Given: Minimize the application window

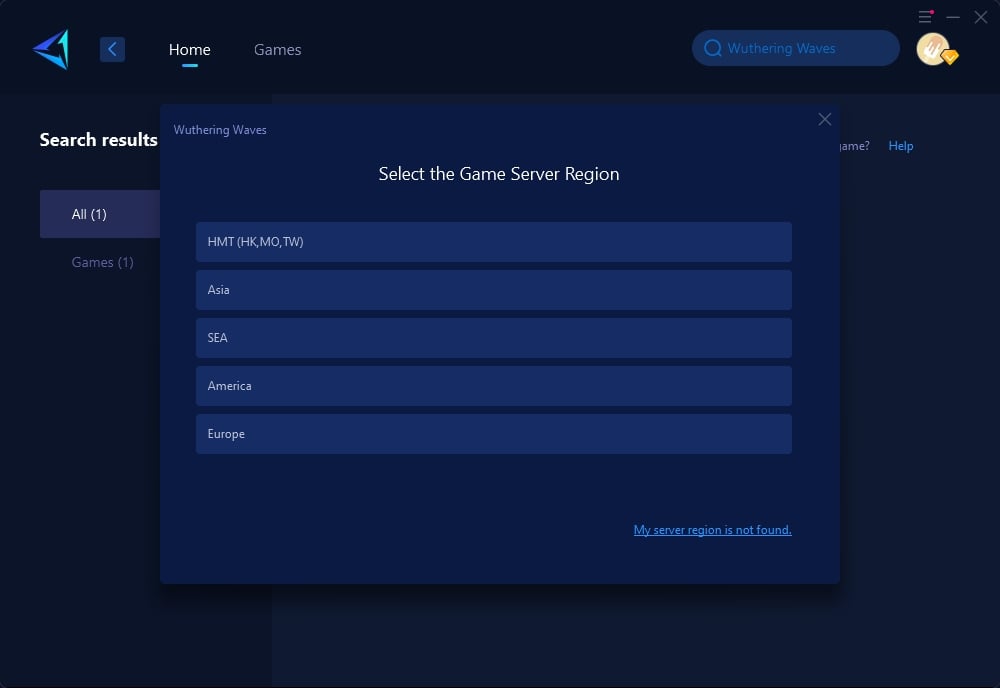Looking at the screenshot, I should click(x=953, y=17).
